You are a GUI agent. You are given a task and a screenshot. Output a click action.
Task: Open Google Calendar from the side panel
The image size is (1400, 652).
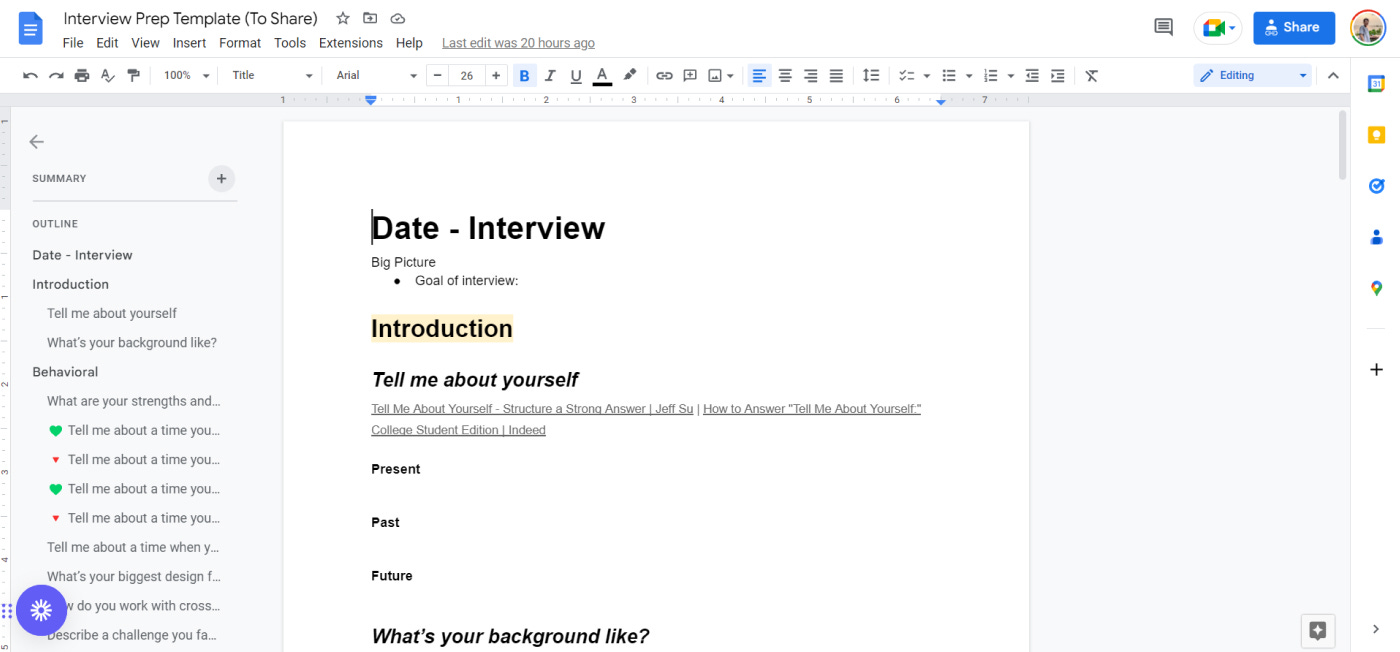1376,83
